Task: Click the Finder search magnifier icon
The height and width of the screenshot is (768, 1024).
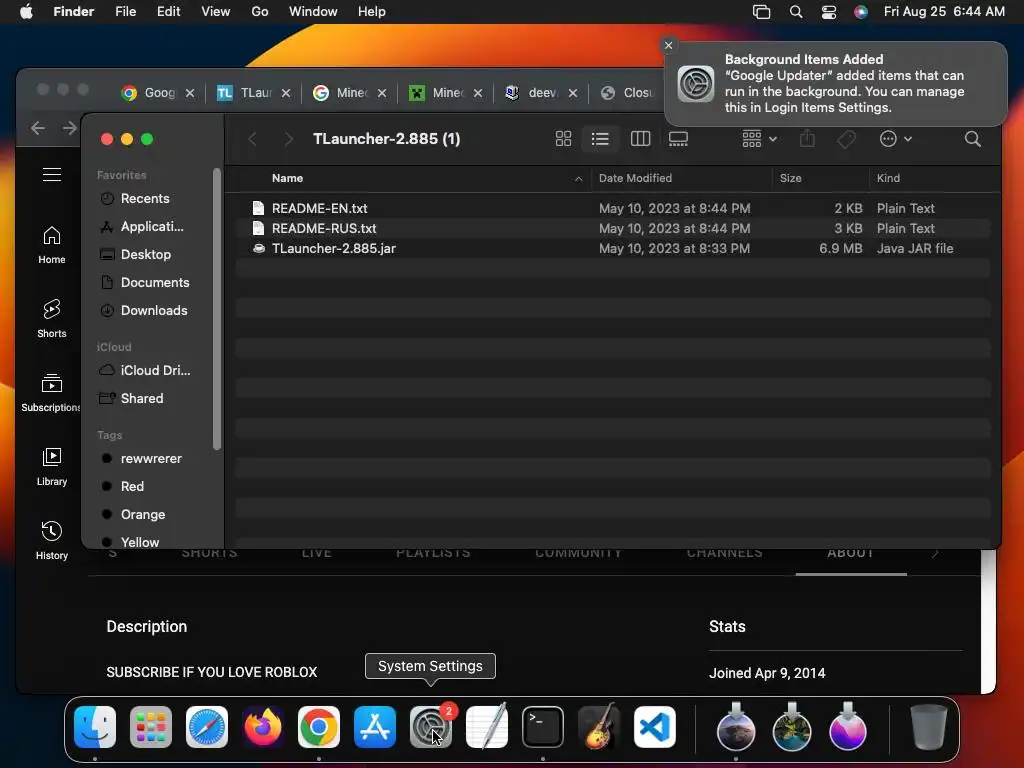Action: [972, 138]
